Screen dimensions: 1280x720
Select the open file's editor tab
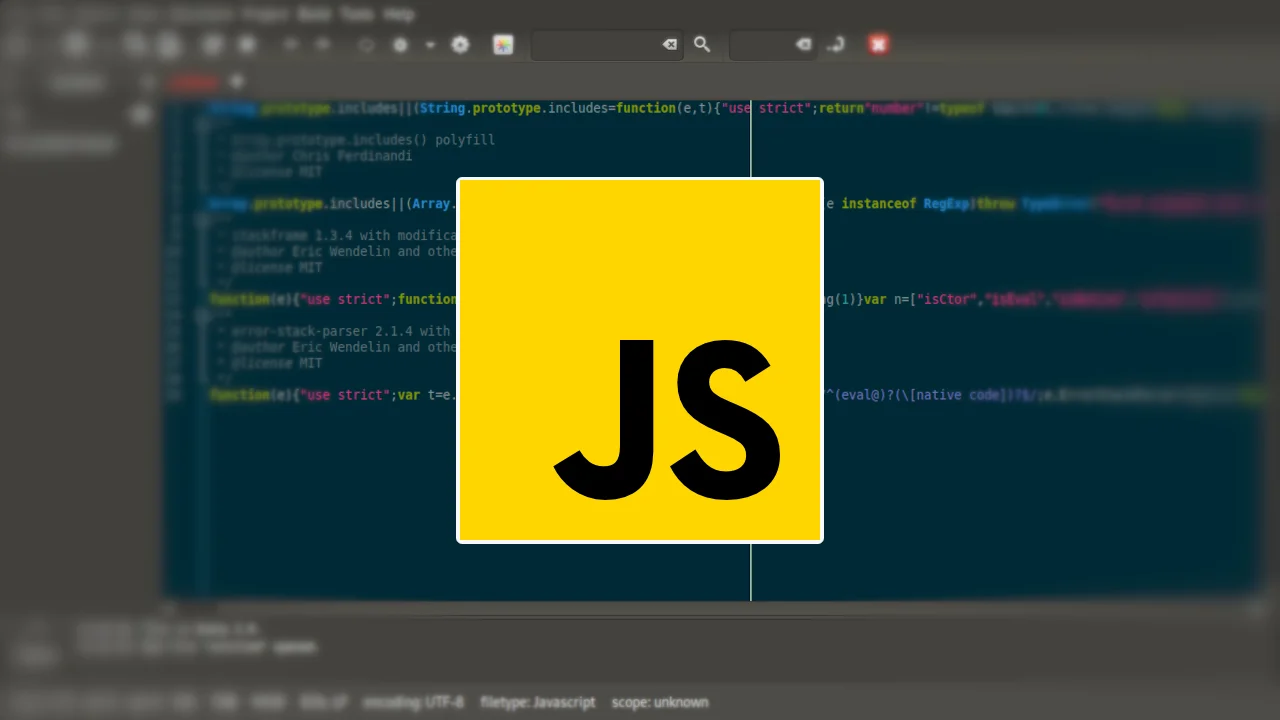(x=193, y=82)
